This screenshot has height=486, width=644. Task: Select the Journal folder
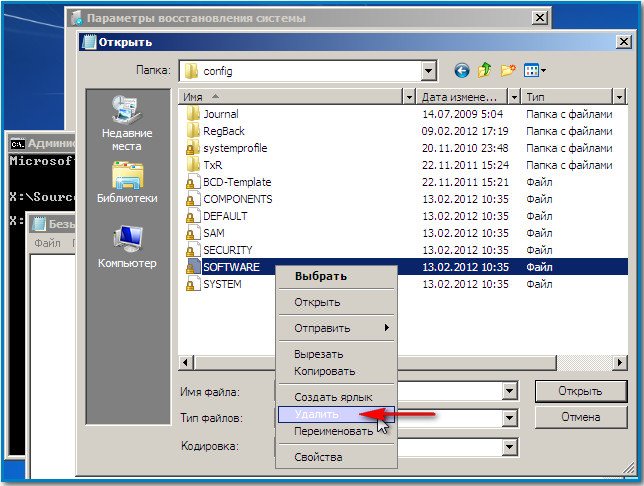220,114
